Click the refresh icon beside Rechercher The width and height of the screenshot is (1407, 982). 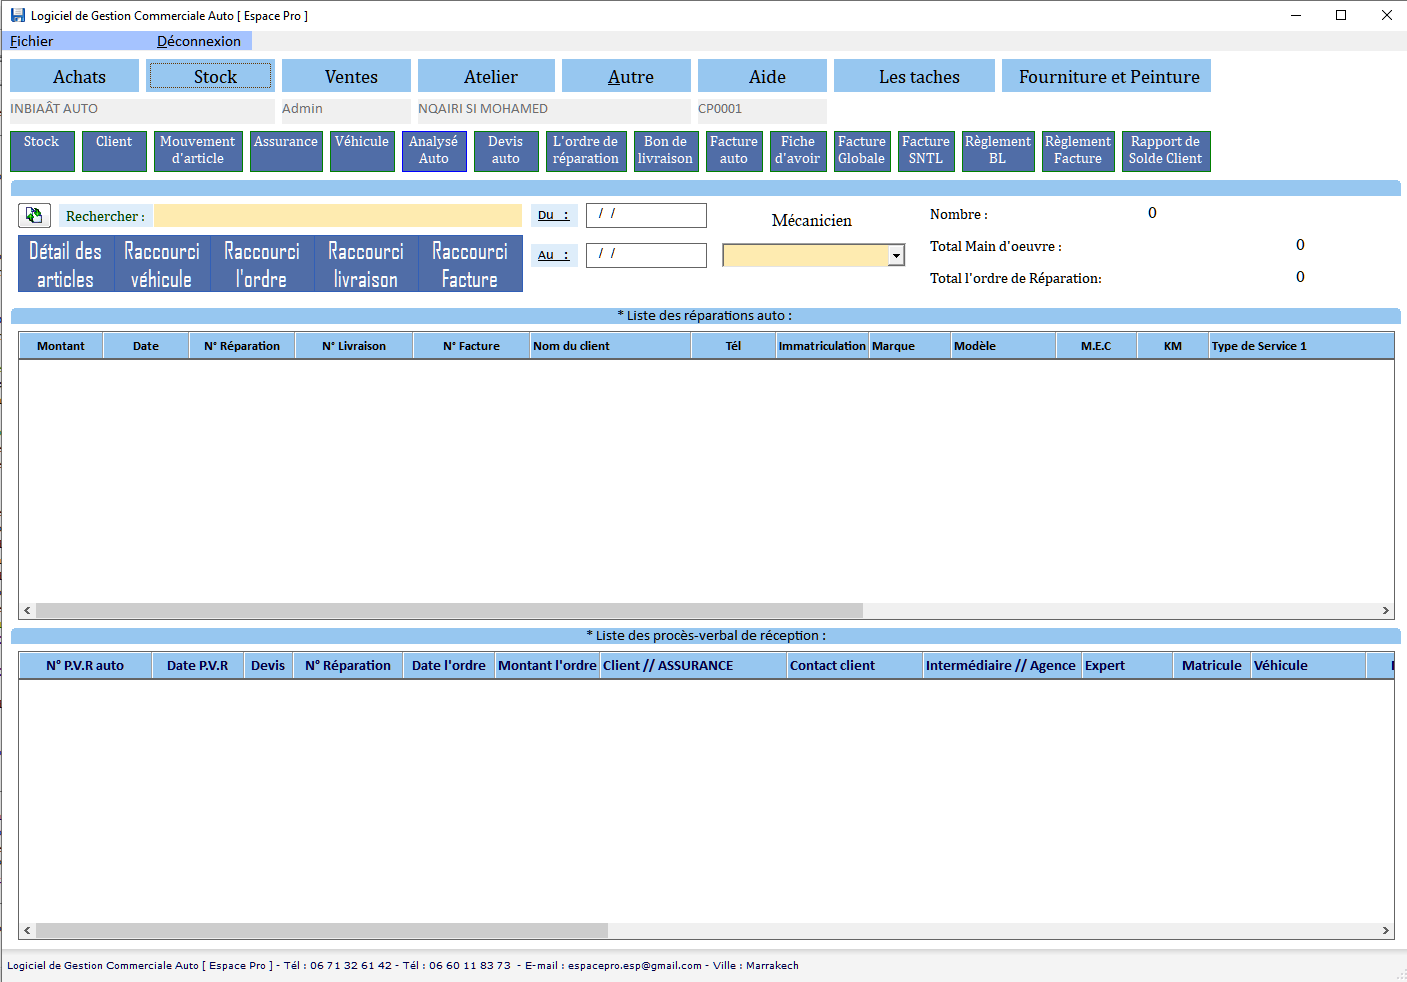(34, 215)
